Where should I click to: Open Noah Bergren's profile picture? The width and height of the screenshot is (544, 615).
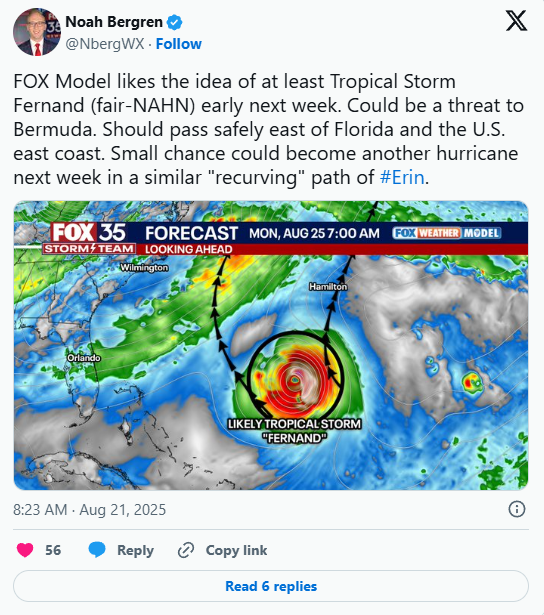click(x=37, y=32)
